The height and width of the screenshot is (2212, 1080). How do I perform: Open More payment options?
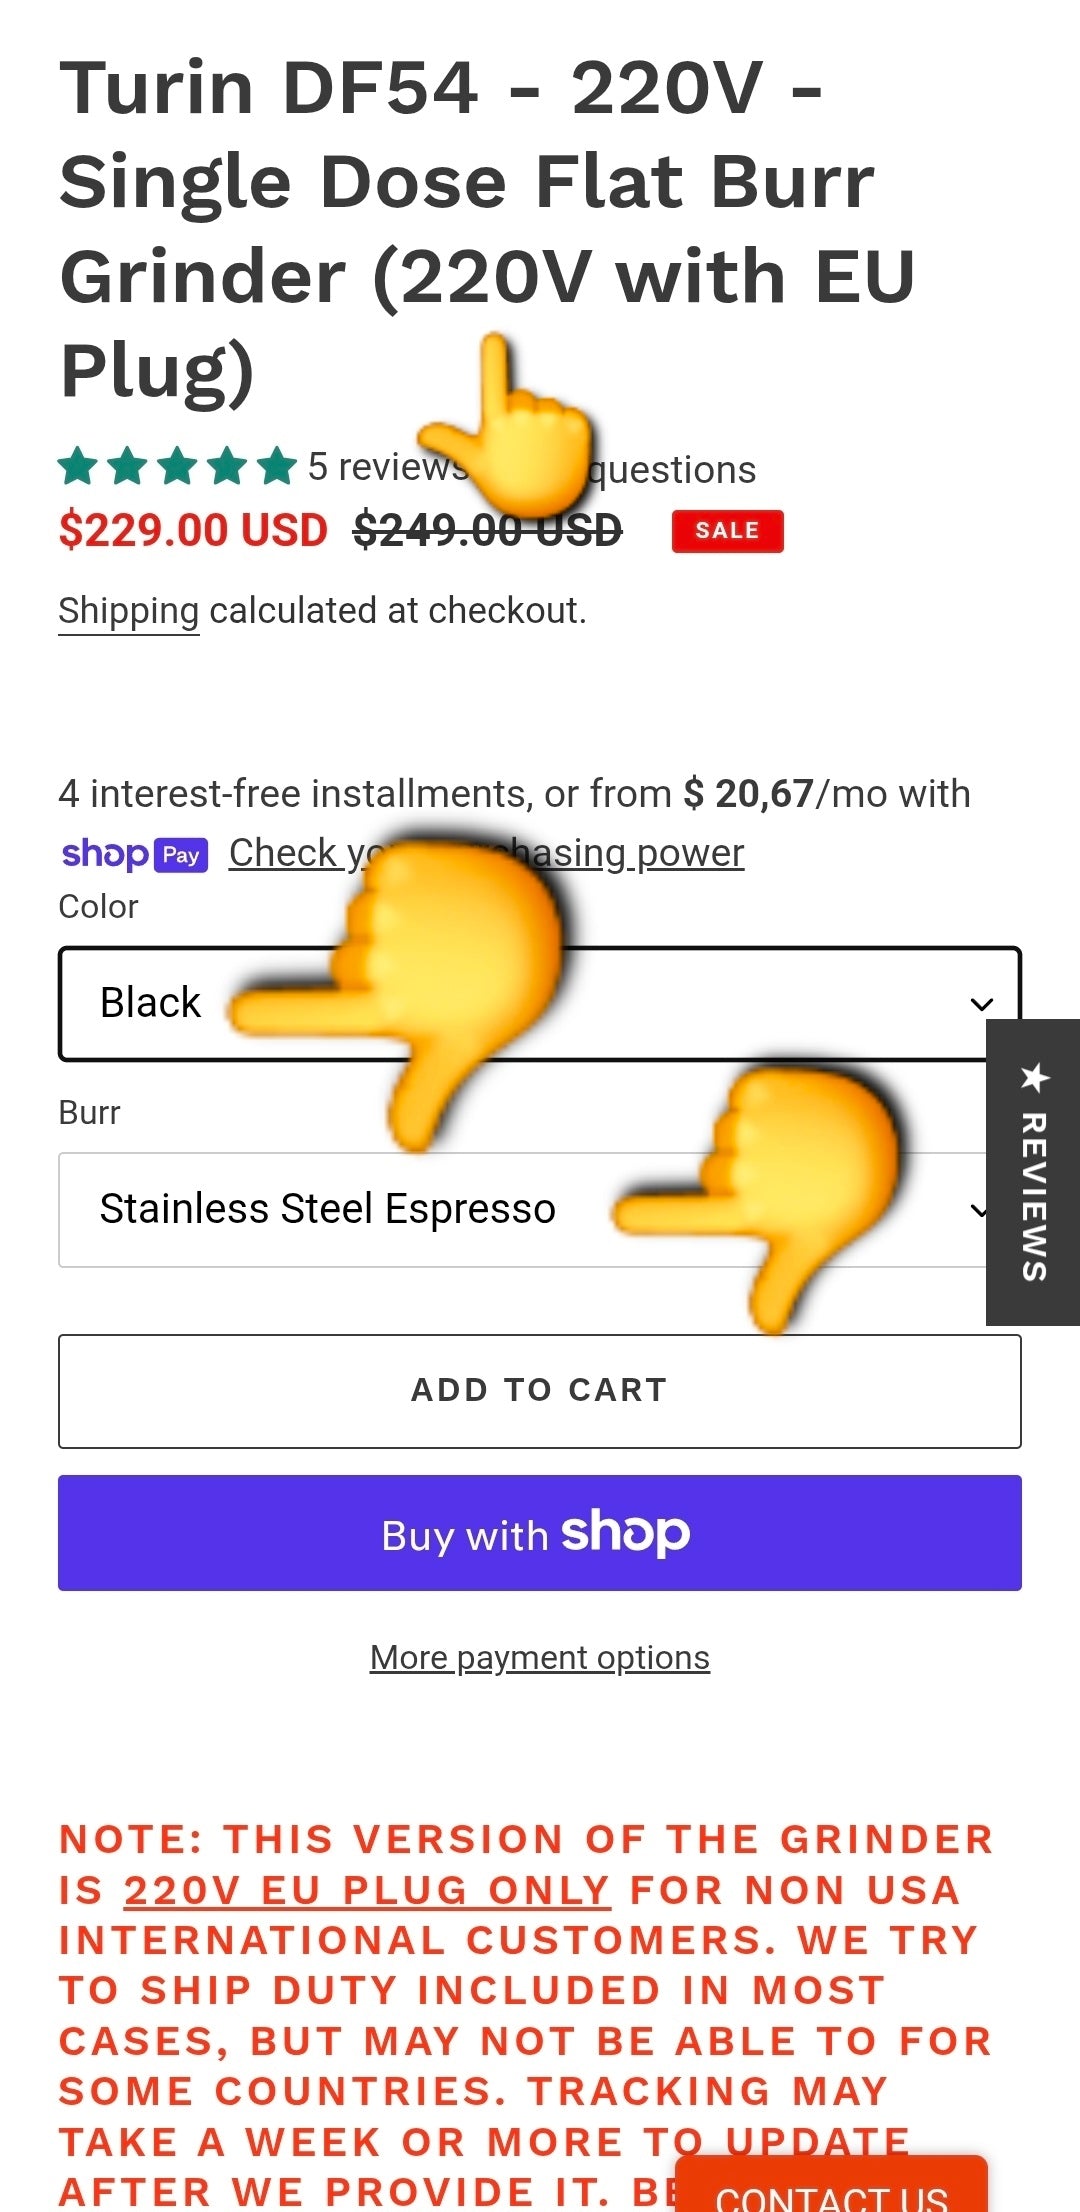pos(540,1658)
